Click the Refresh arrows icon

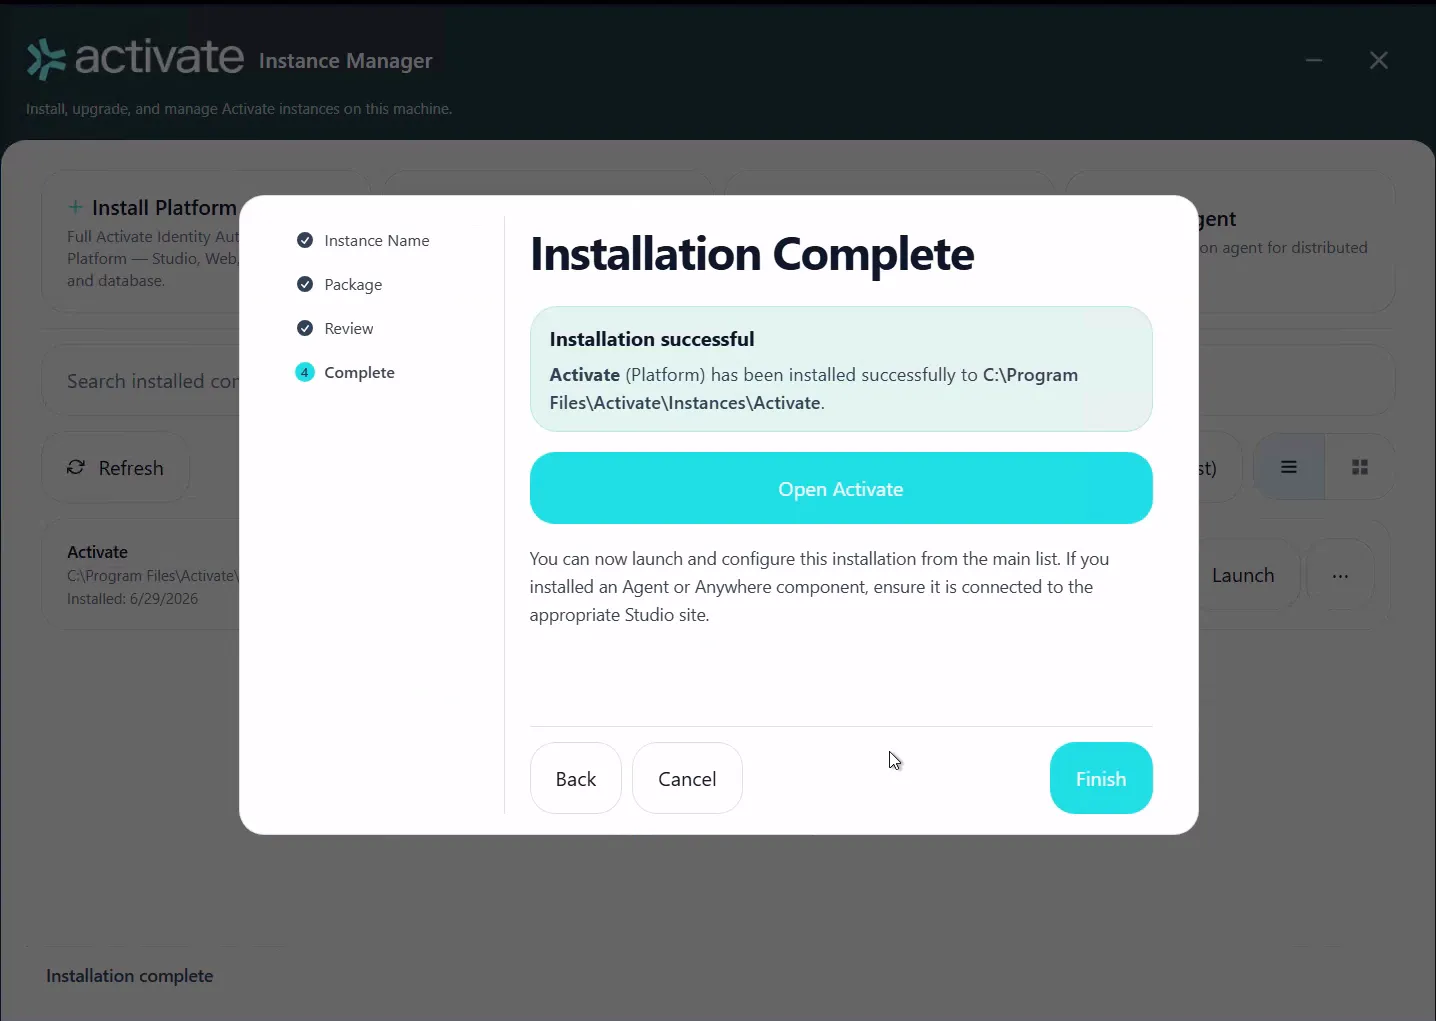[x=76, y=467]
